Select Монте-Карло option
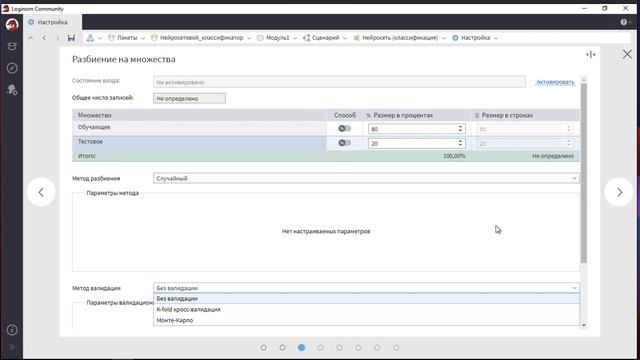Screen dimensions: 640x360 click(366, 320)
